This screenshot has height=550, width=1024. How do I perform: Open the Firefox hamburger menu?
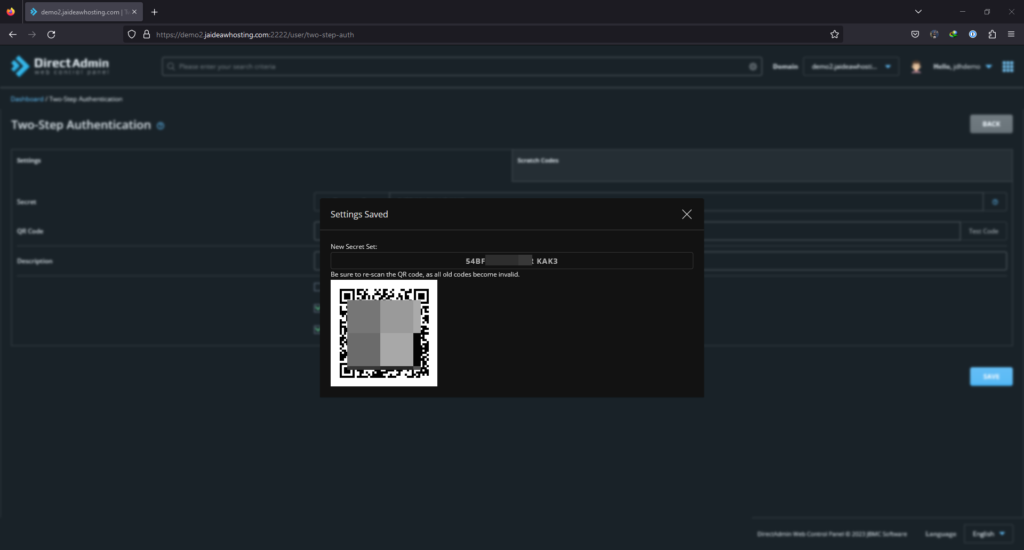pos(1011,35)
